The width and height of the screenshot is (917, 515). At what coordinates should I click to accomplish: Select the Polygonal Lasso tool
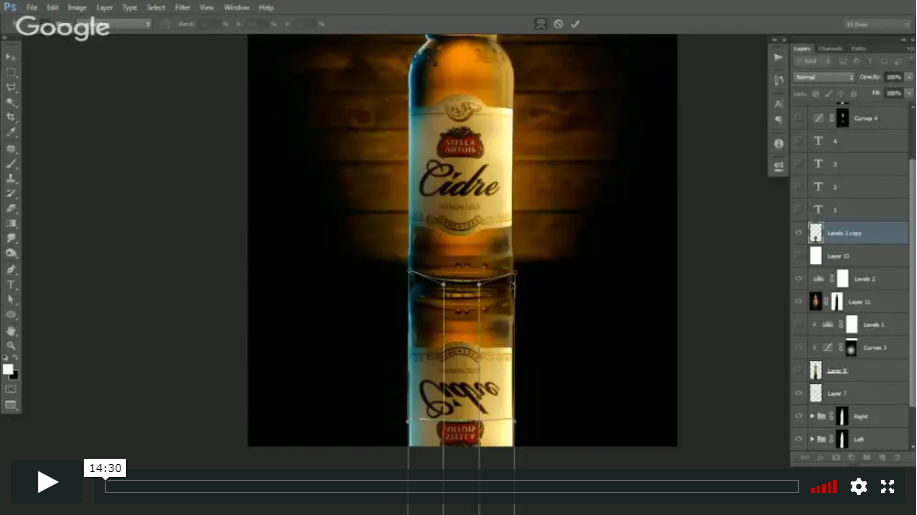coord(11,88)
